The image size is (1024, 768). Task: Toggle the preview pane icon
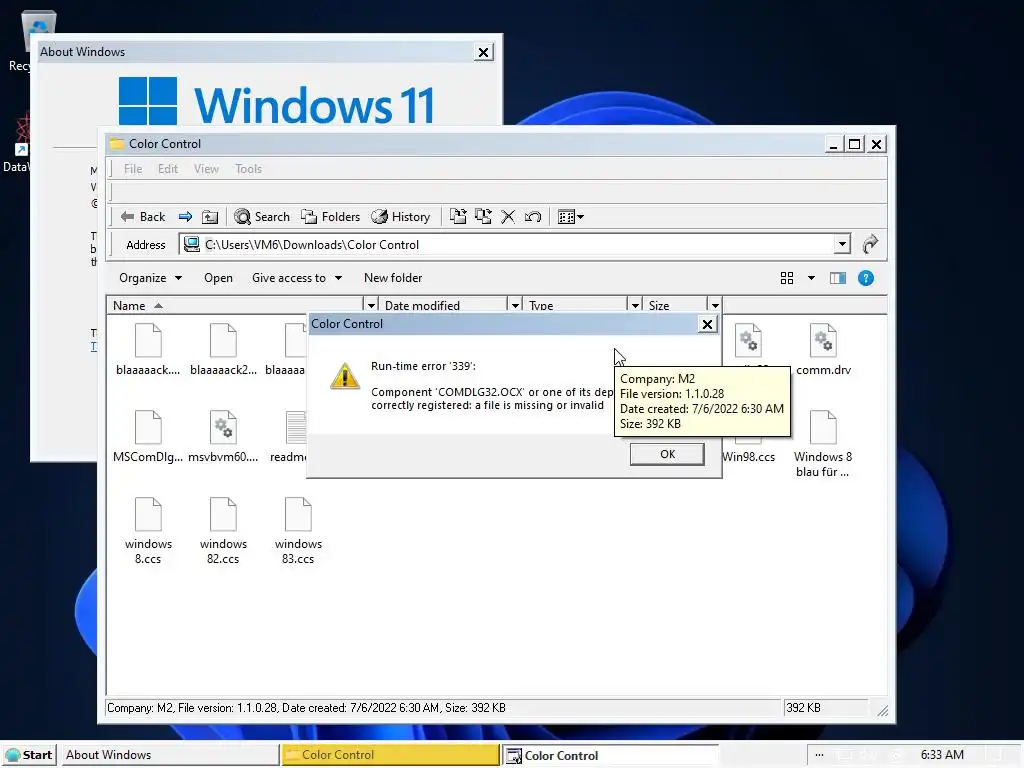click(838, 278)
